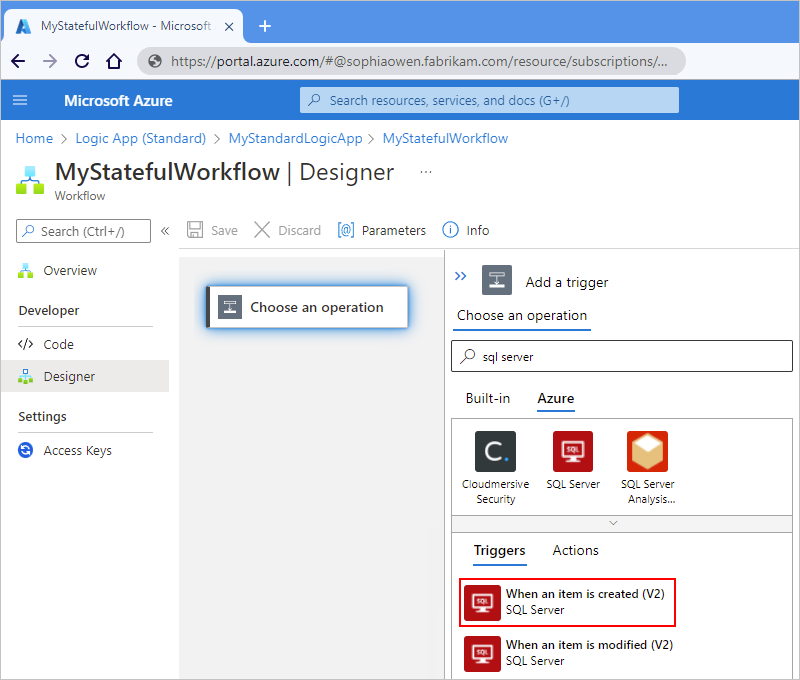Click the Add a trigger pane icon

(497, 280)
